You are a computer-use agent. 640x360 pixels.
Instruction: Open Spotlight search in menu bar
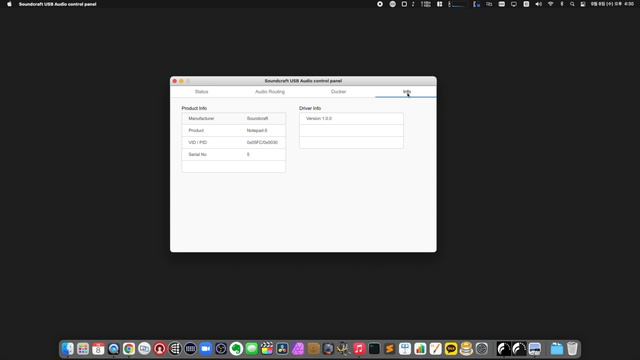[572, 4]
